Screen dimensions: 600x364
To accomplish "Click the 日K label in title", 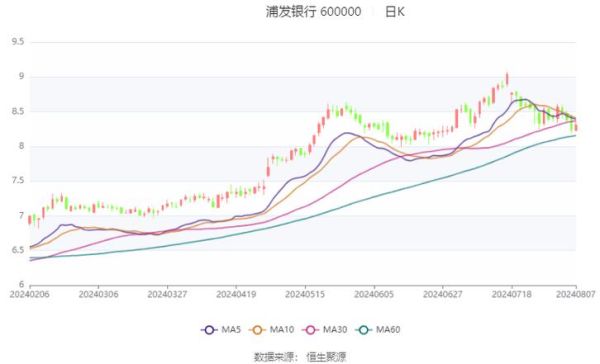I will click(x=395, y=12).
